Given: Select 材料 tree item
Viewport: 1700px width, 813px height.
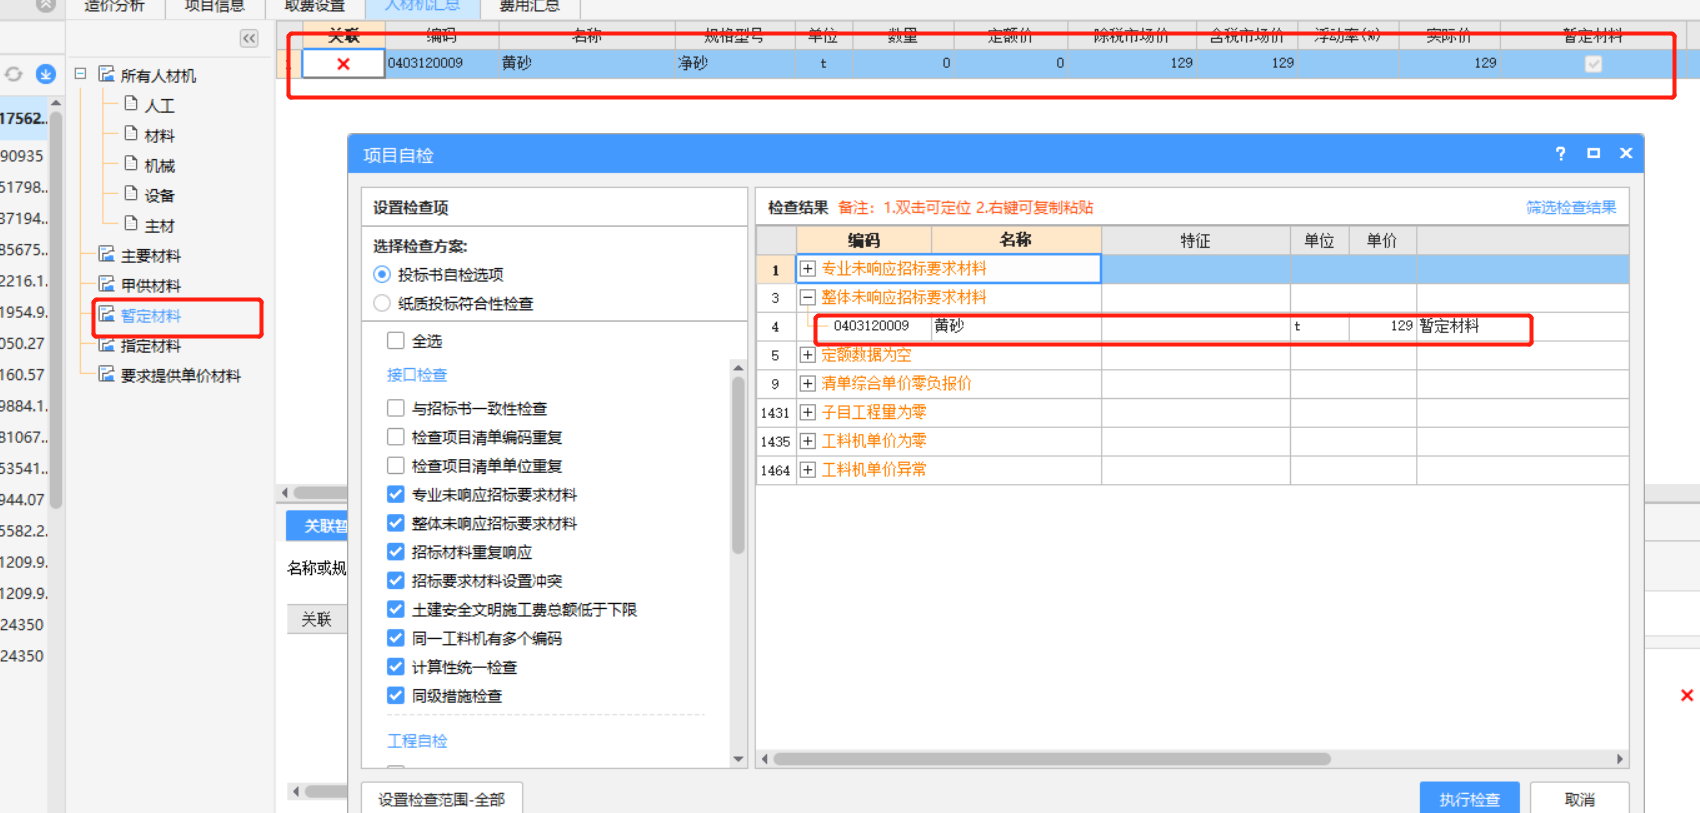Looking at the screenshot, I should 159,135.
